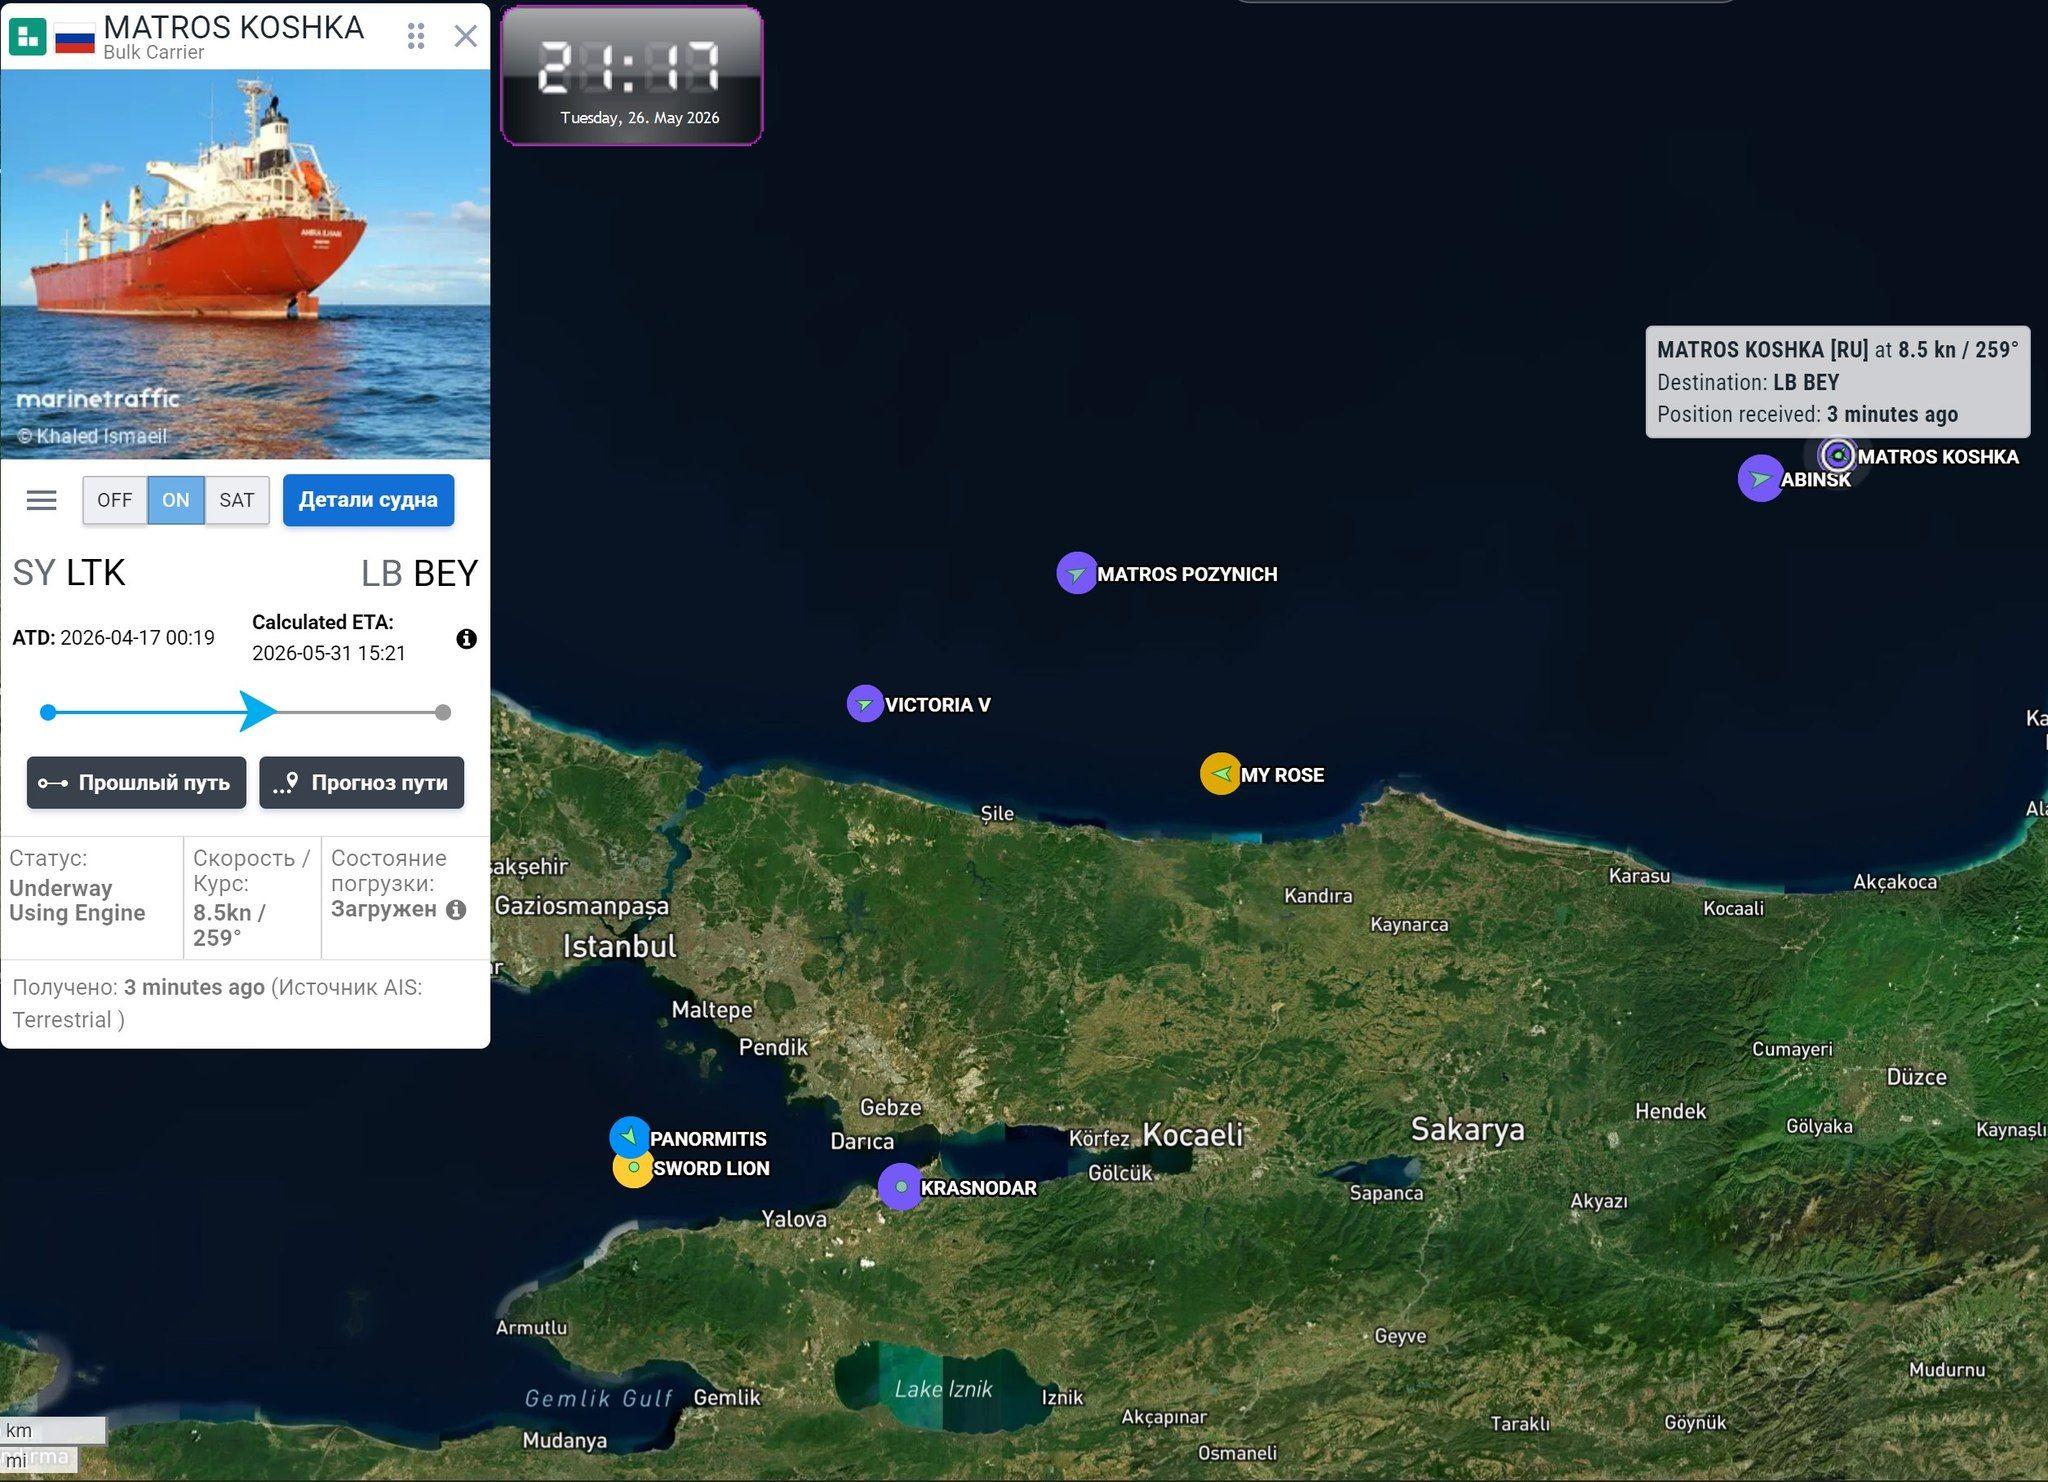The width and height of the screenshot is (2048, 1482).
Task: Show route forecast with Прогноз пути
Action: [361, 783]
